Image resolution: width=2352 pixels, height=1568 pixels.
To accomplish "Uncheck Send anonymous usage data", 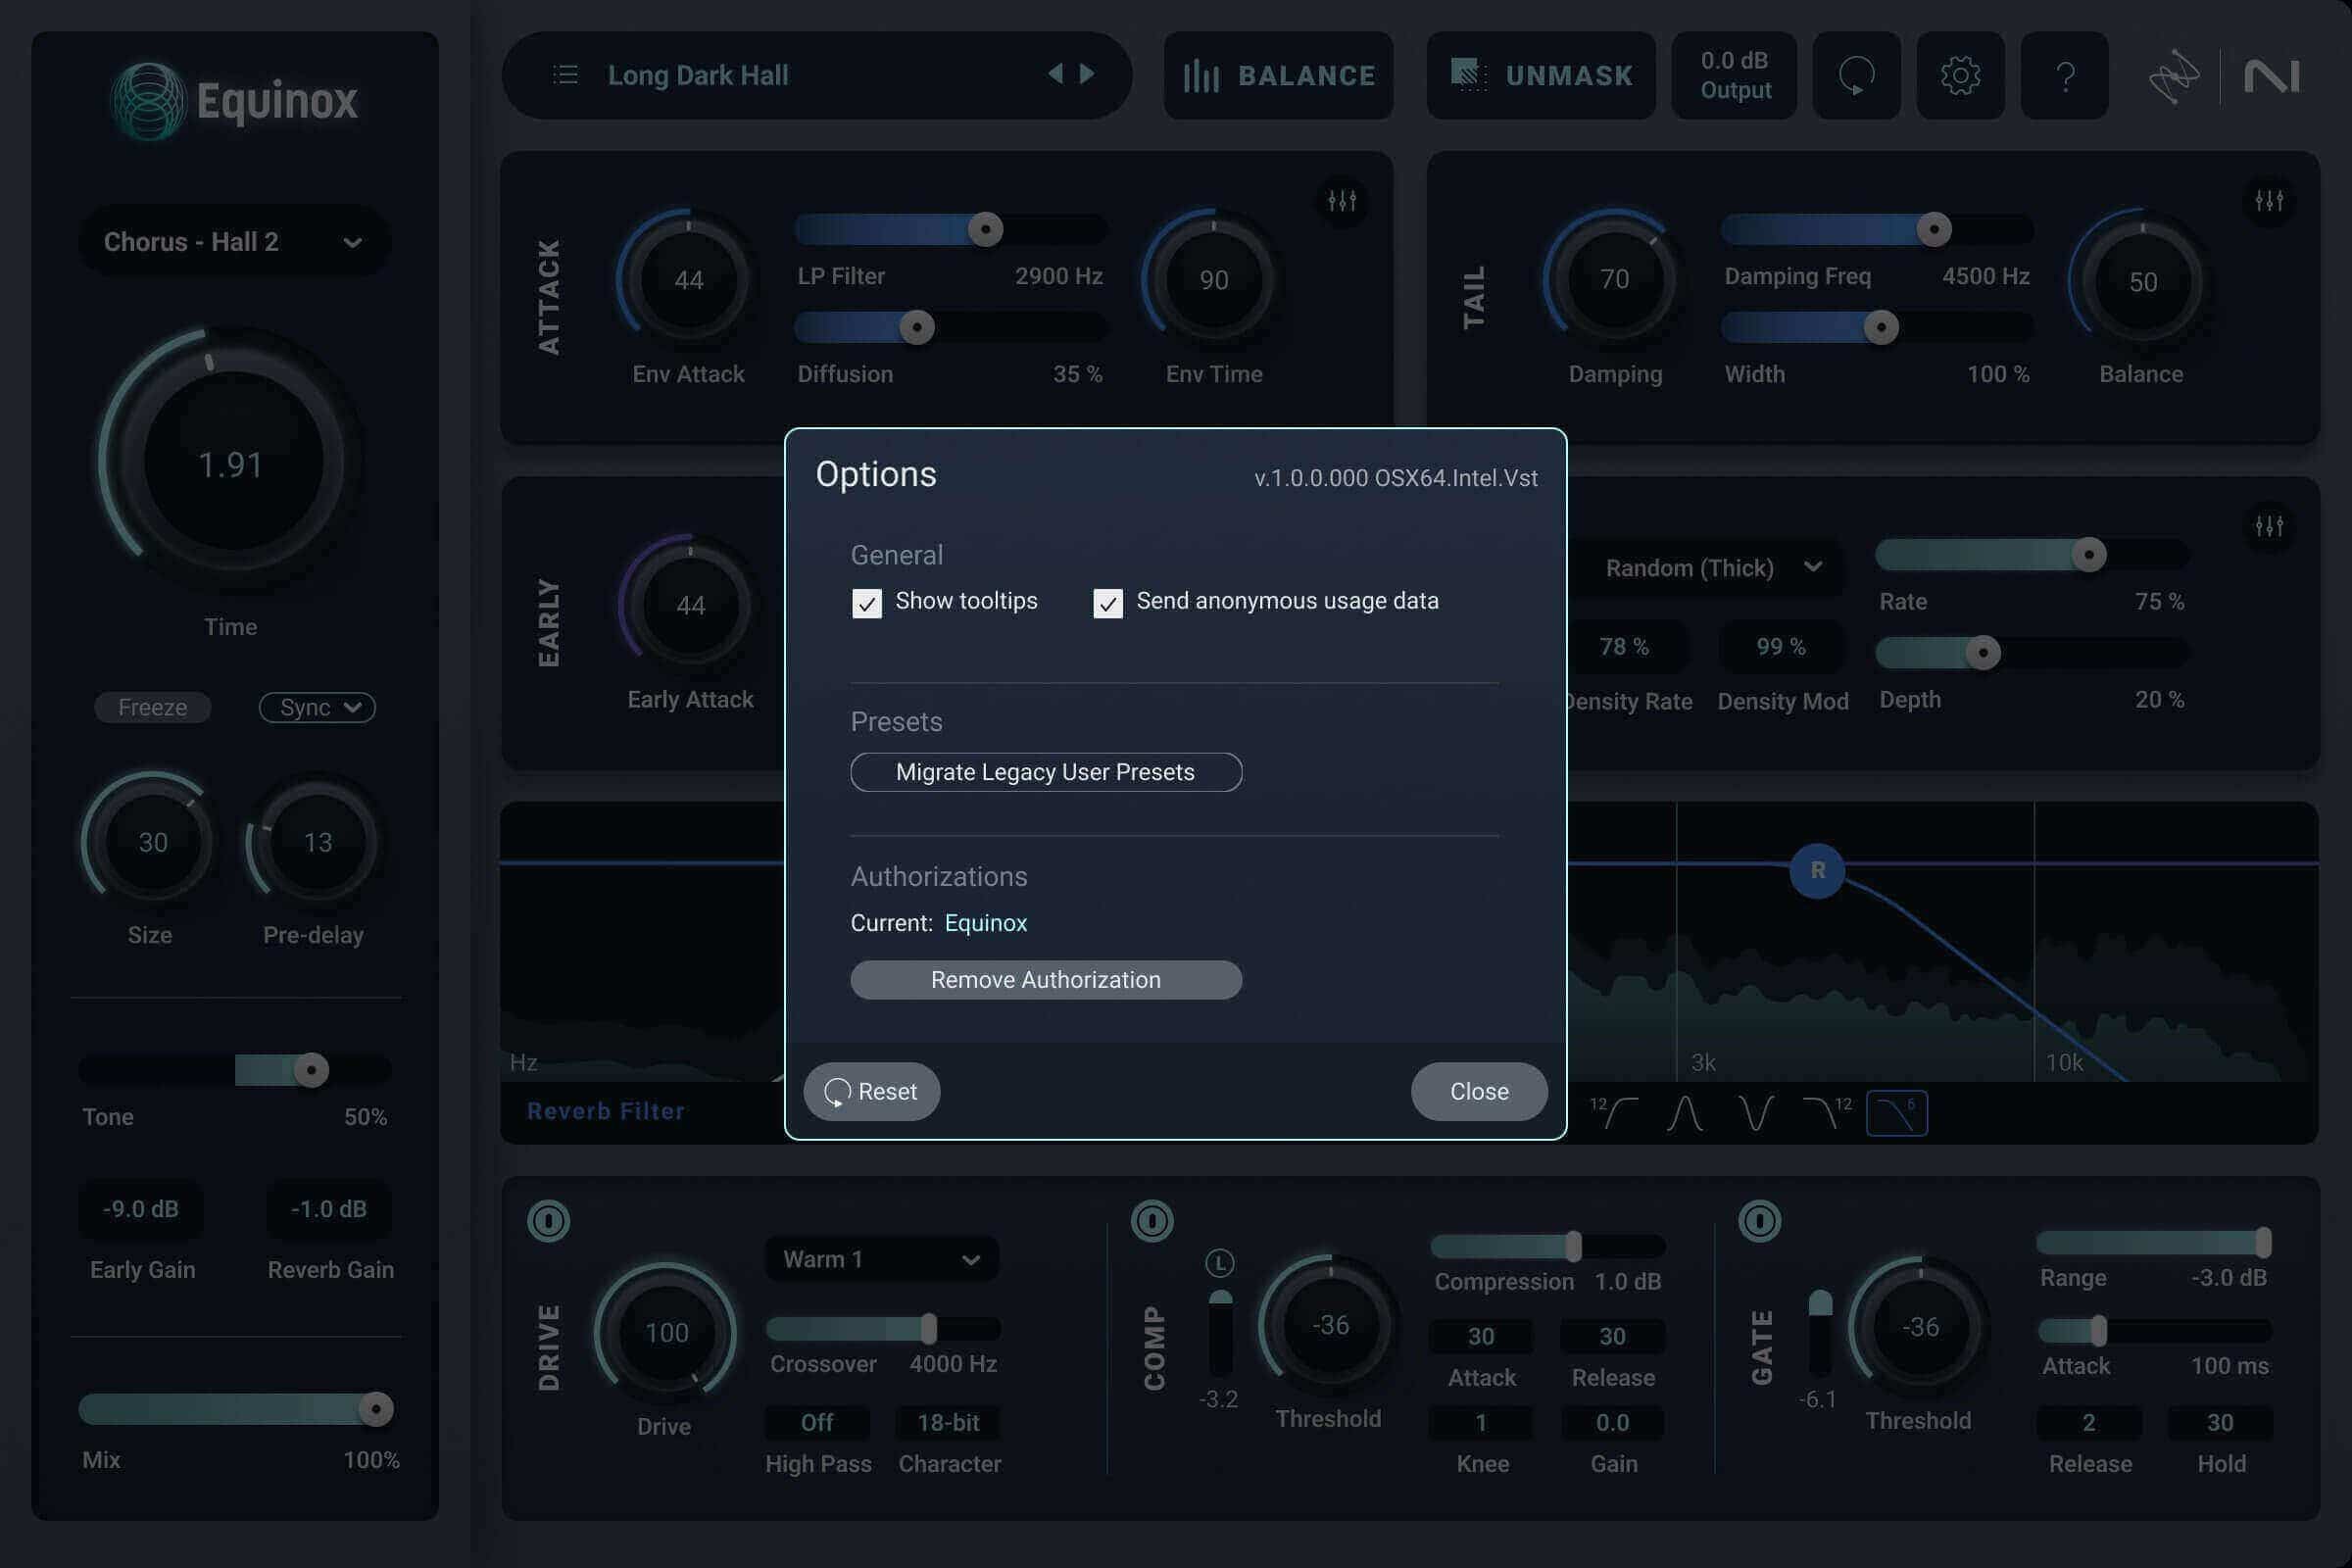I will (1108, 603).
